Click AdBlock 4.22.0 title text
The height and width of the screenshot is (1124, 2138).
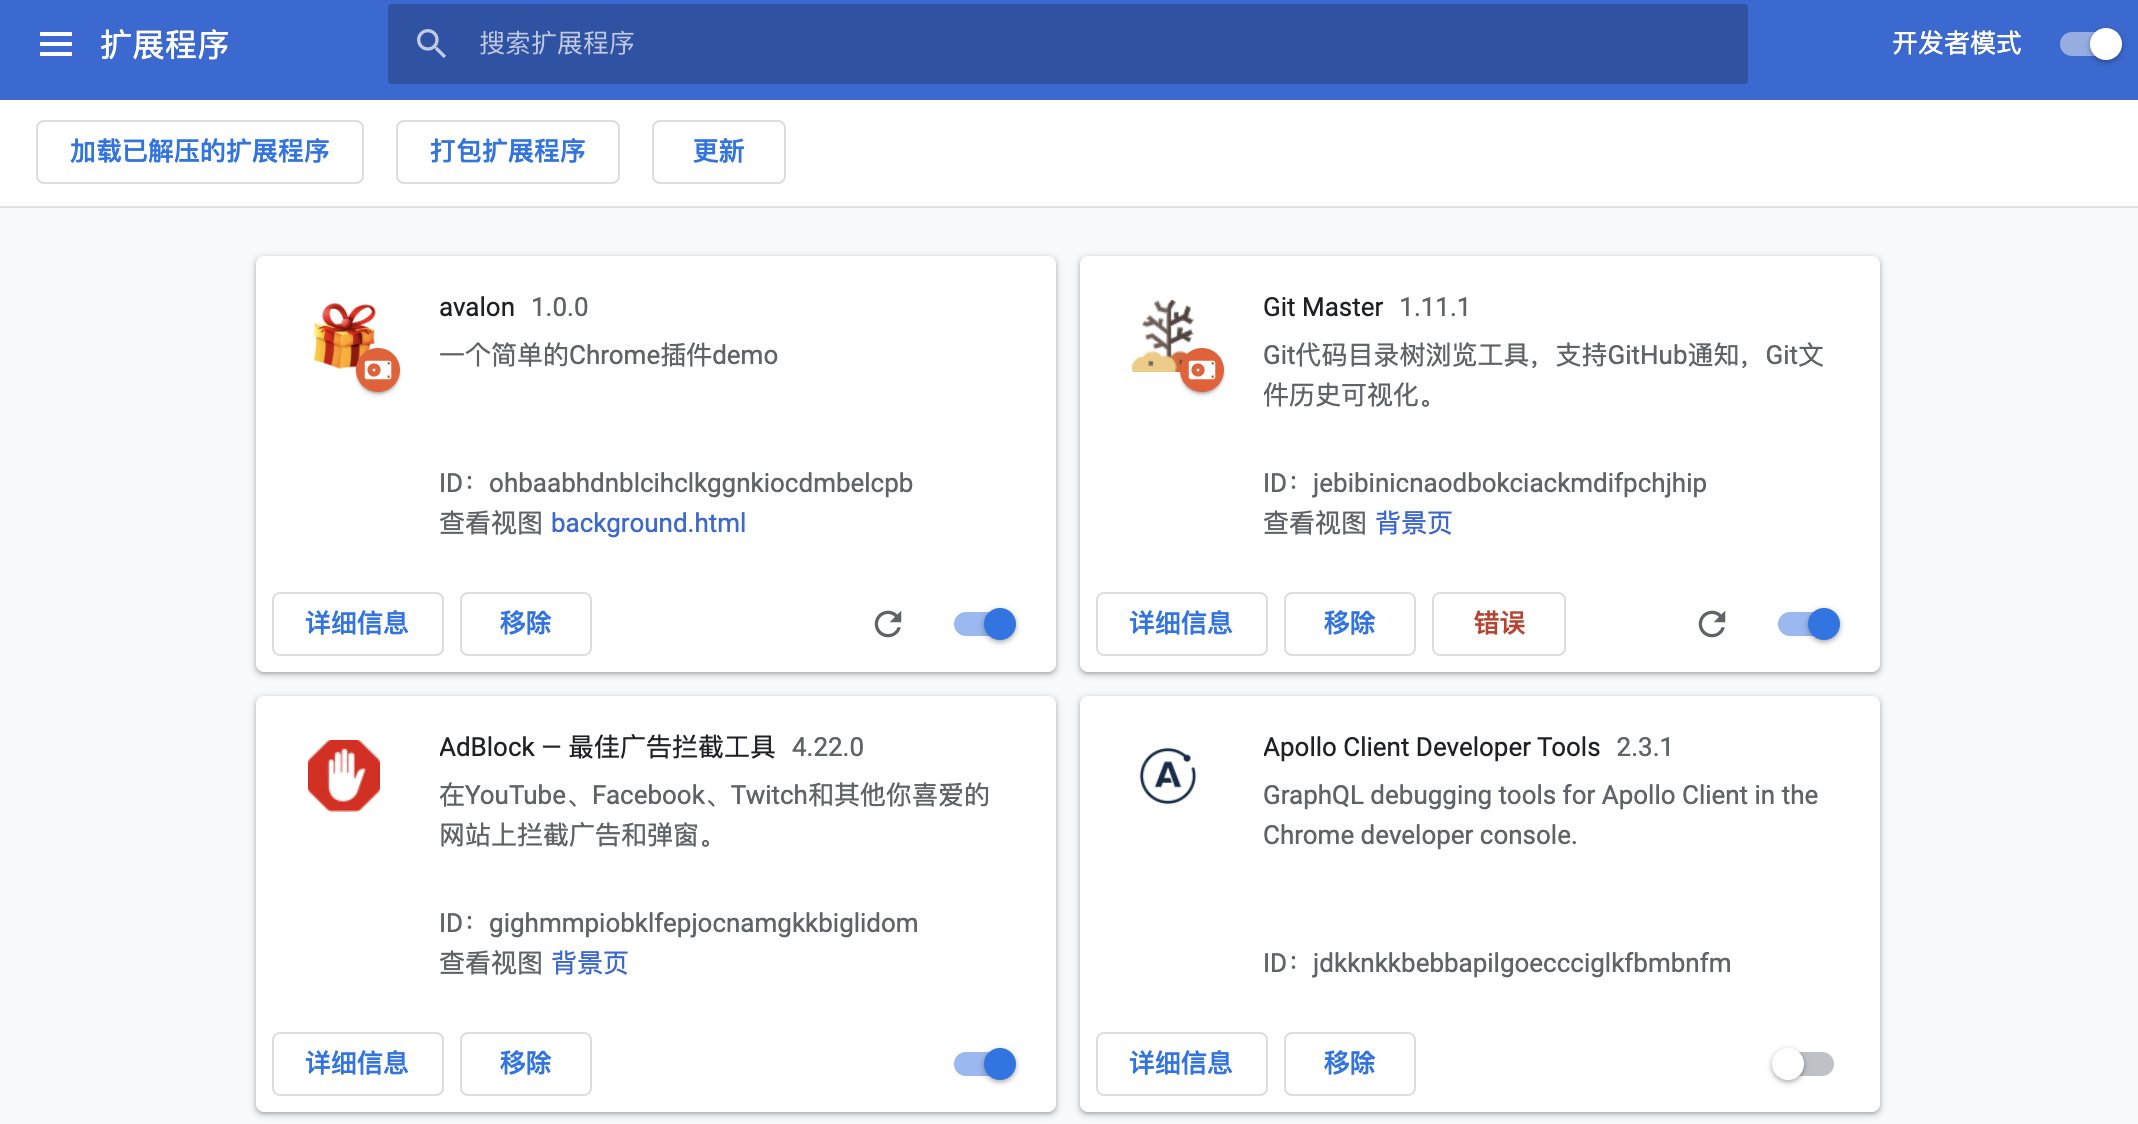pyautogui.click(x=651, y=747)
